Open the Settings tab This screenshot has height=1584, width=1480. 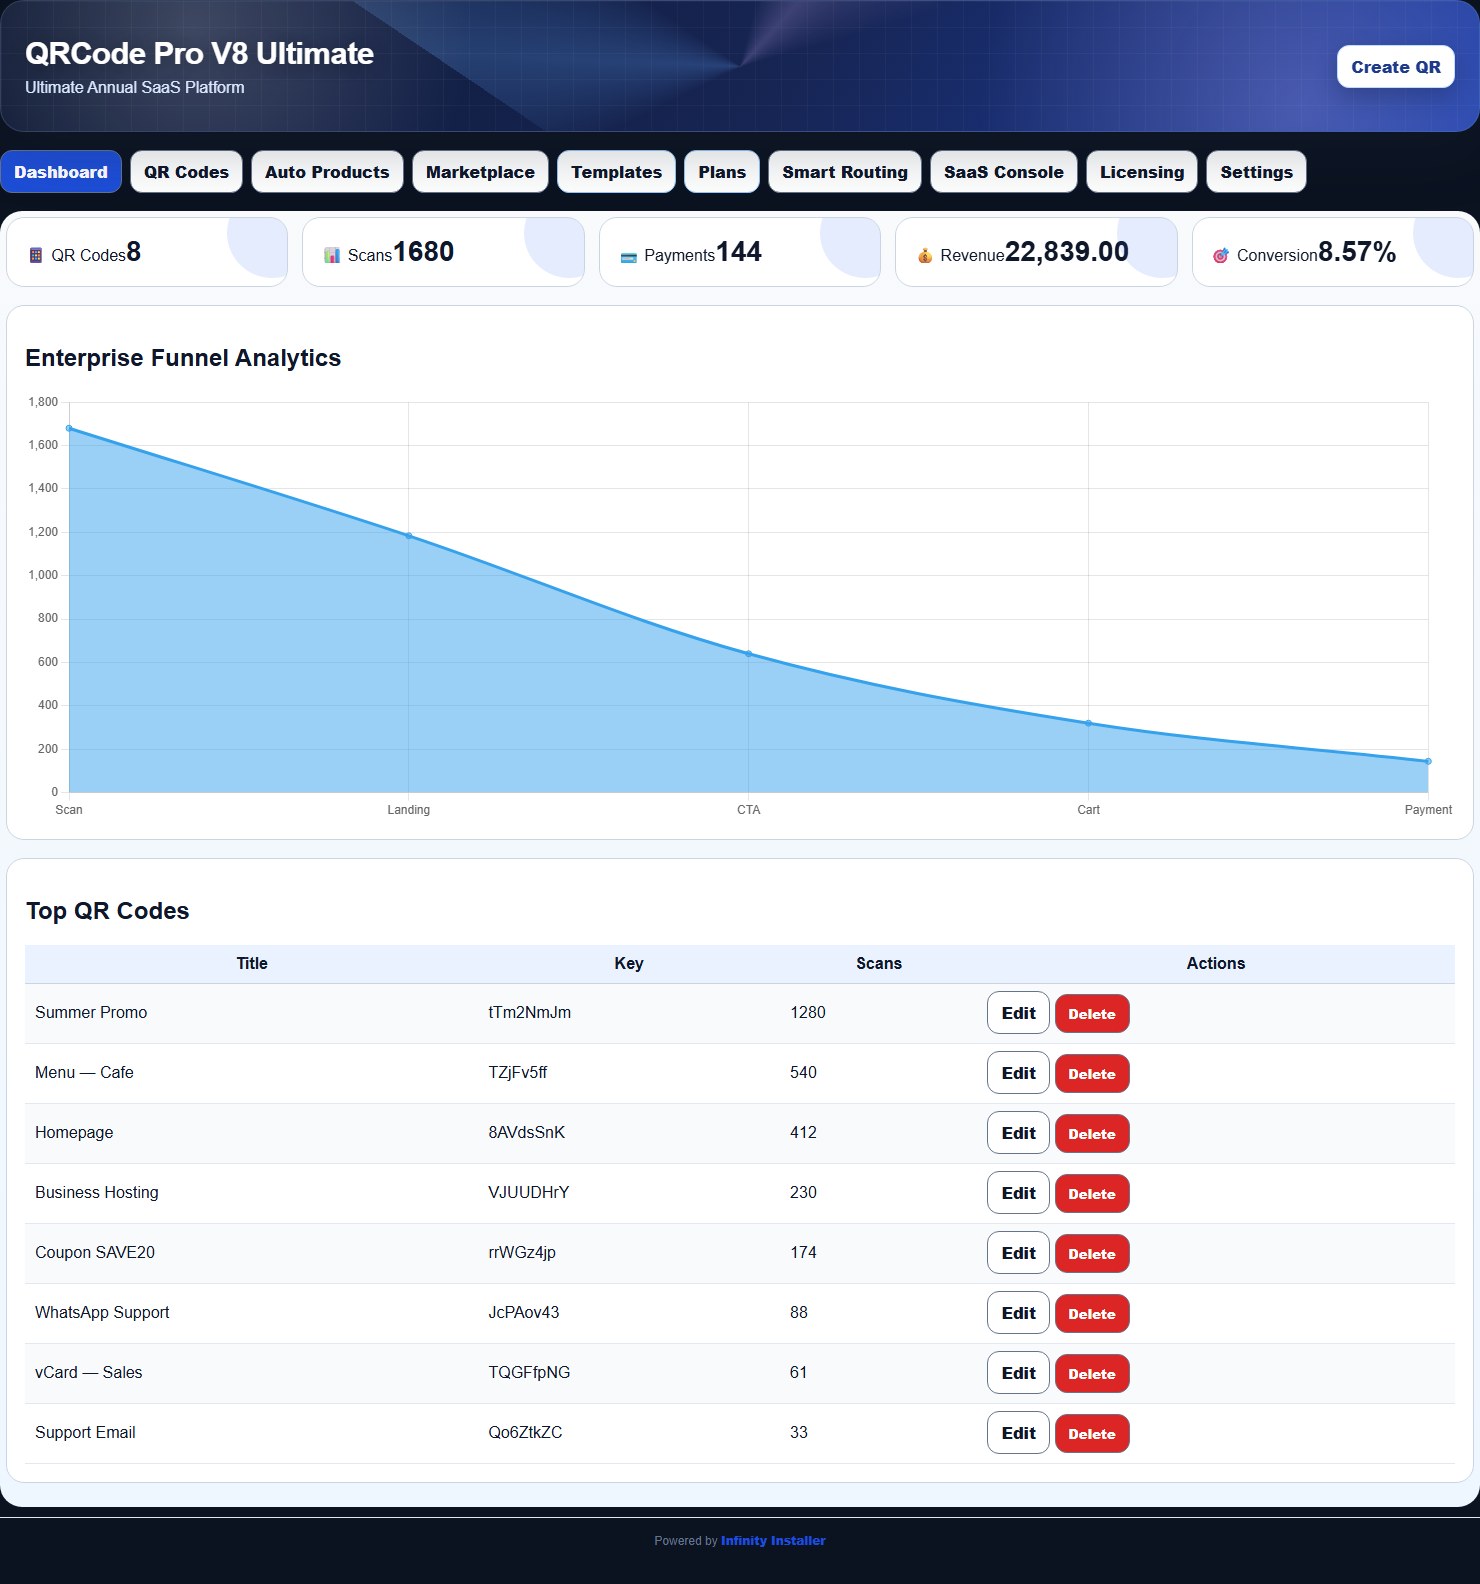click(x=1256, y=172)
